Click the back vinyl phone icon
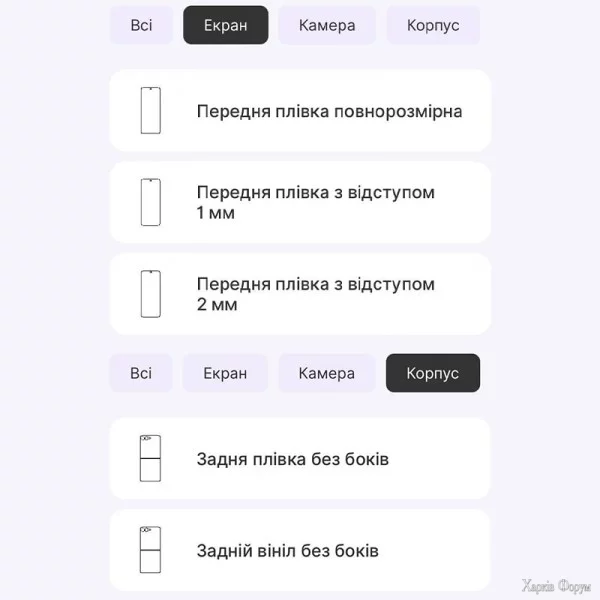Viewport: 600px width, 600px height. coord(150,550)
